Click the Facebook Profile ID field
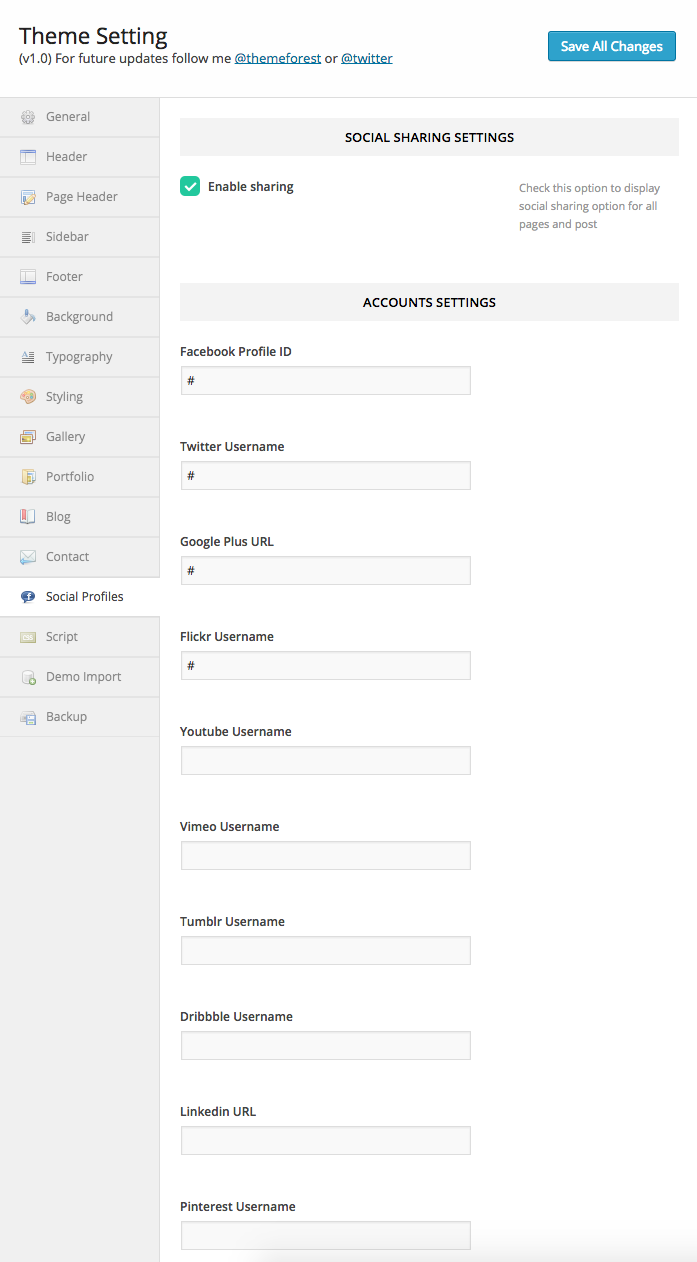 [325, 381]
